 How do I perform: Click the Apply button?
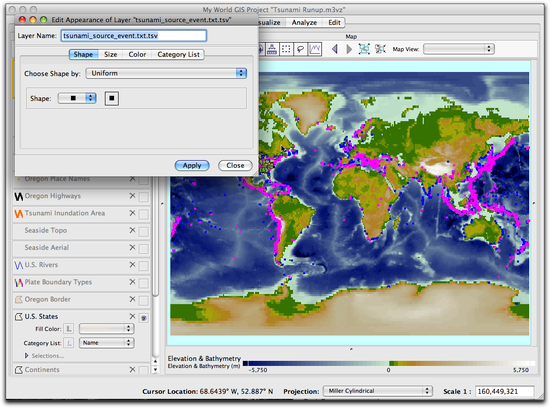[x=192, y=166]
